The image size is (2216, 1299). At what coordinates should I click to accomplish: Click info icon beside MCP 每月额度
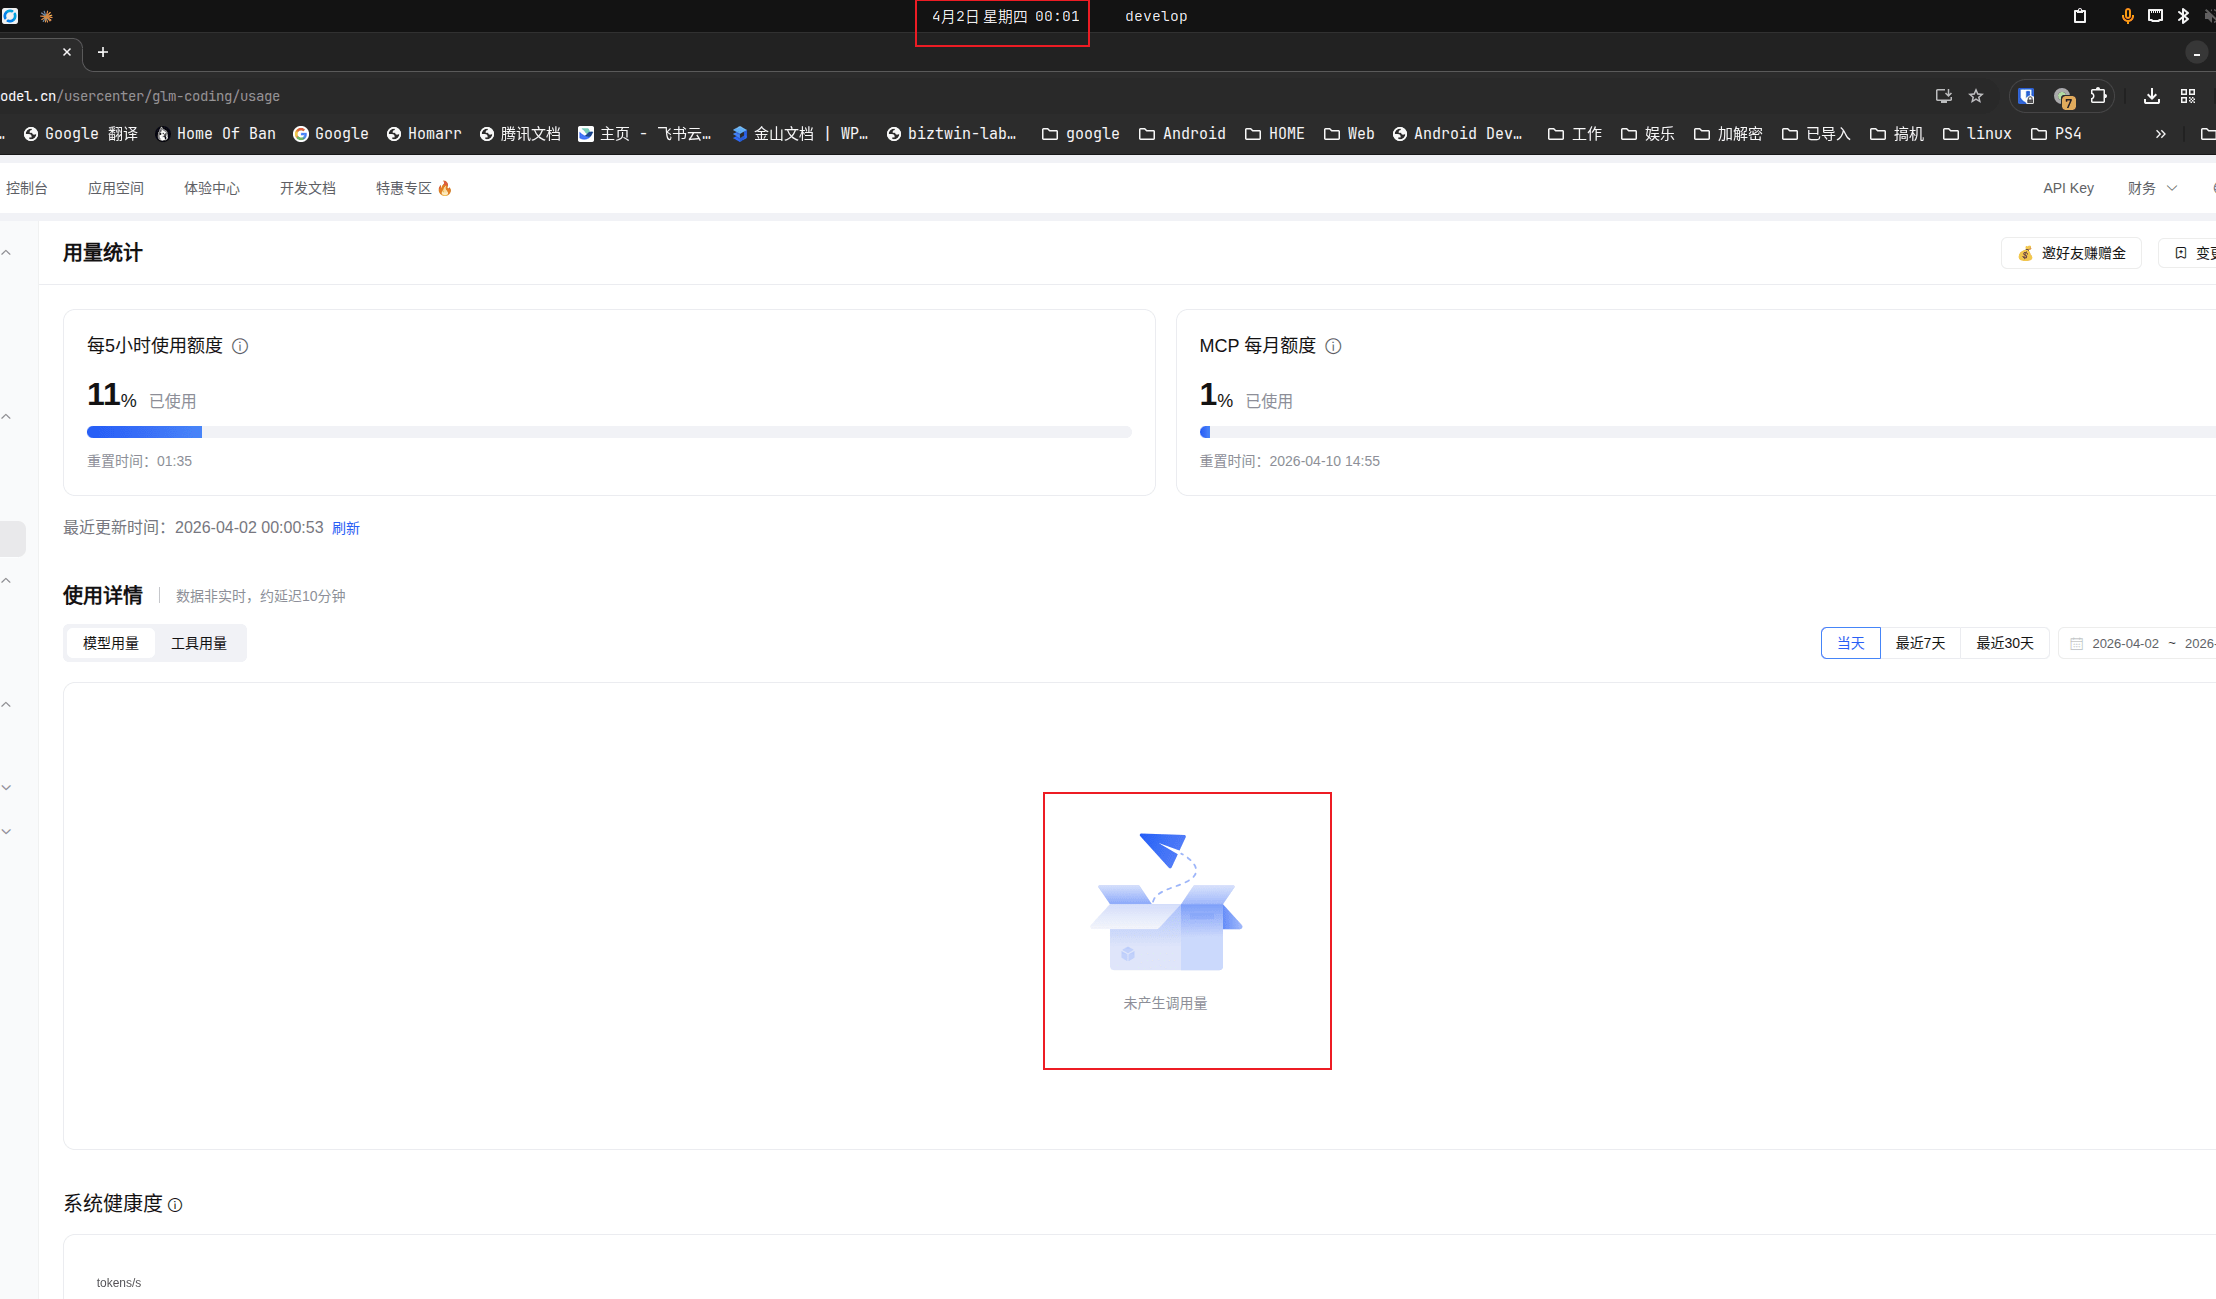pos(1333,346)
